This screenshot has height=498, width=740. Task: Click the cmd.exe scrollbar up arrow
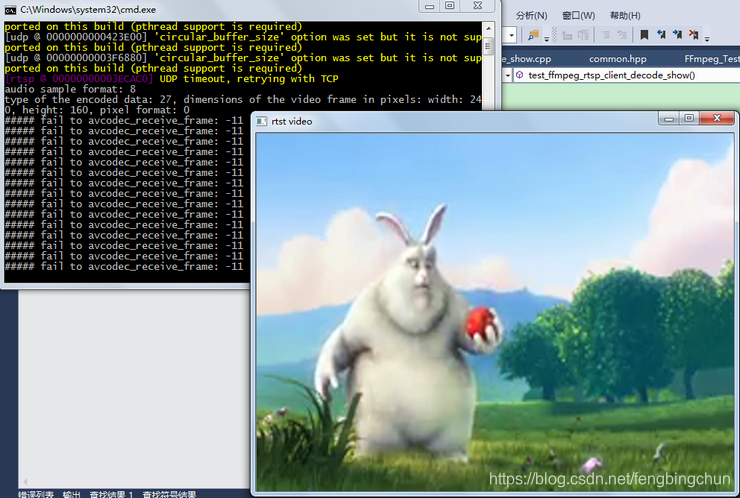[x=488, y=29]
